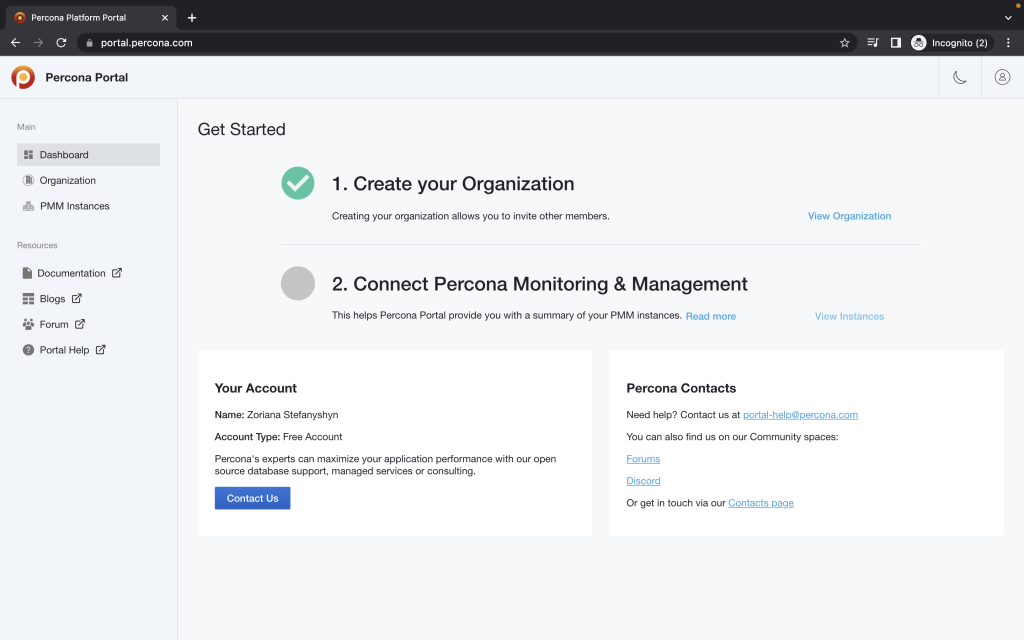Click the address bar showing portal.percona.com
This screenshot has width=1024, height=640.
tap(466, 42)
